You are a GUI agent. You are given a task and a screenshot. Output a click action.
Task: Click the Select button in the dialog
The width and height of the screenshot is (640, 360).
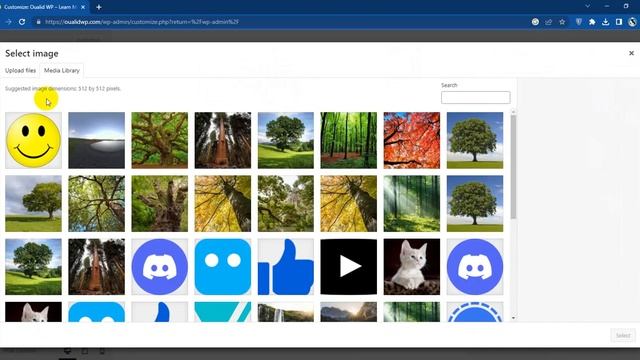pyautogui.click(x=623, y=335)
